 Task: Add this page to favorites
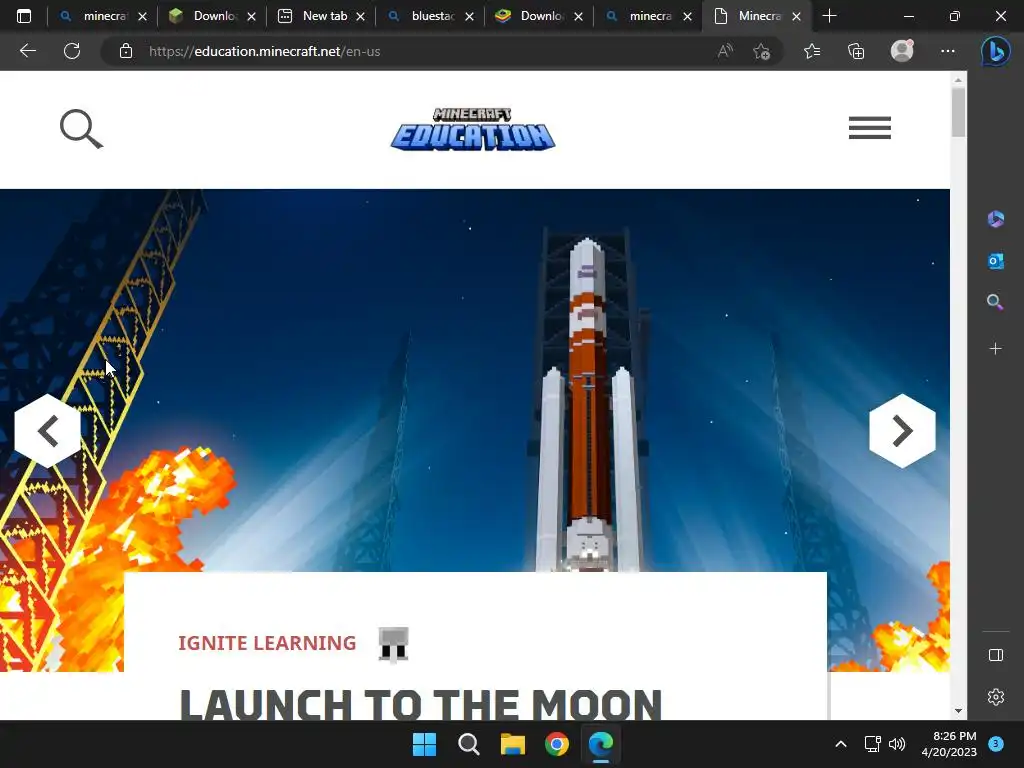click(x=761, y=51)
